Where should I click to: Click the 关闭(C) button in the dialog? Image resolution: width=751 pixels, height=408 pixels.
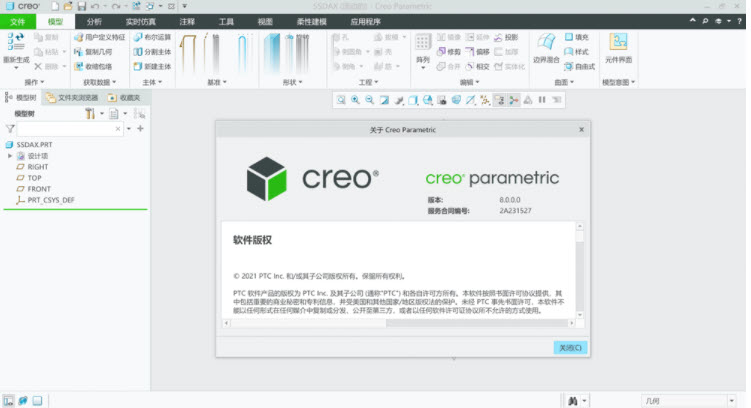pos(569,347)
